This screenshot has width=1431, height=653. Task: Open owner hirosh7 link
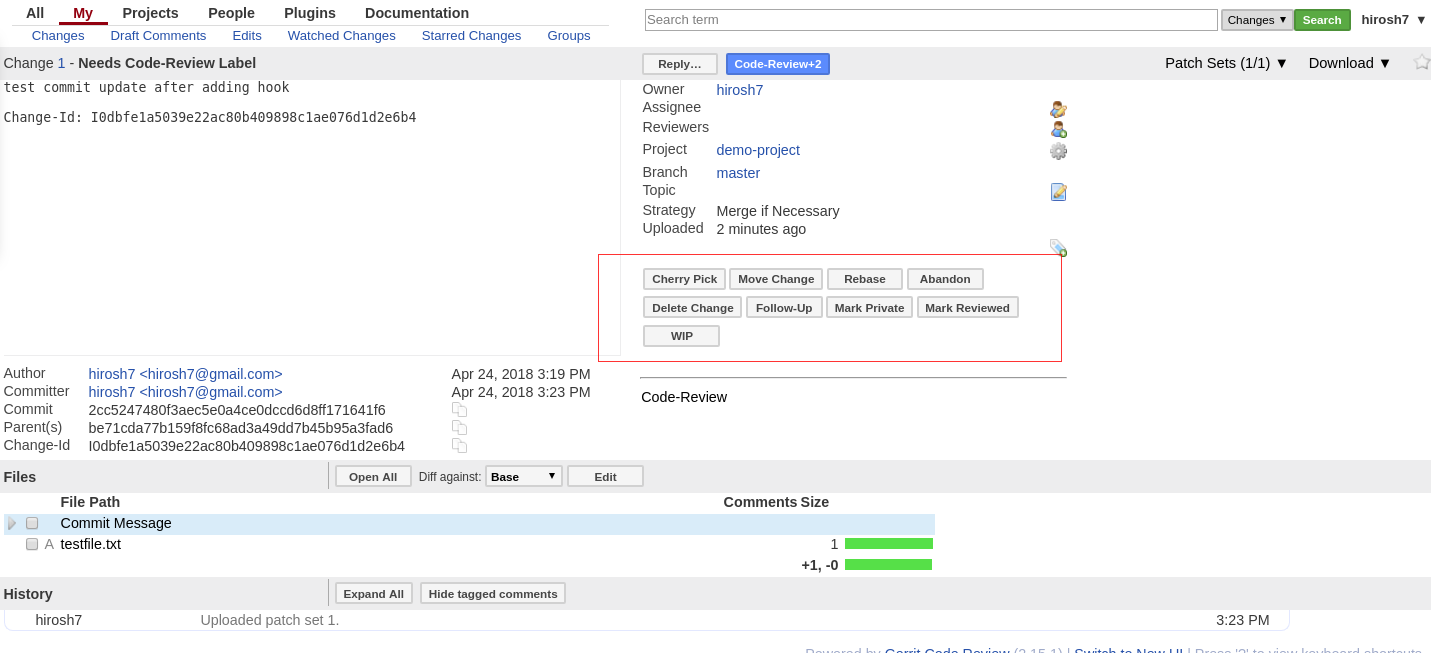tap(740, 90)
